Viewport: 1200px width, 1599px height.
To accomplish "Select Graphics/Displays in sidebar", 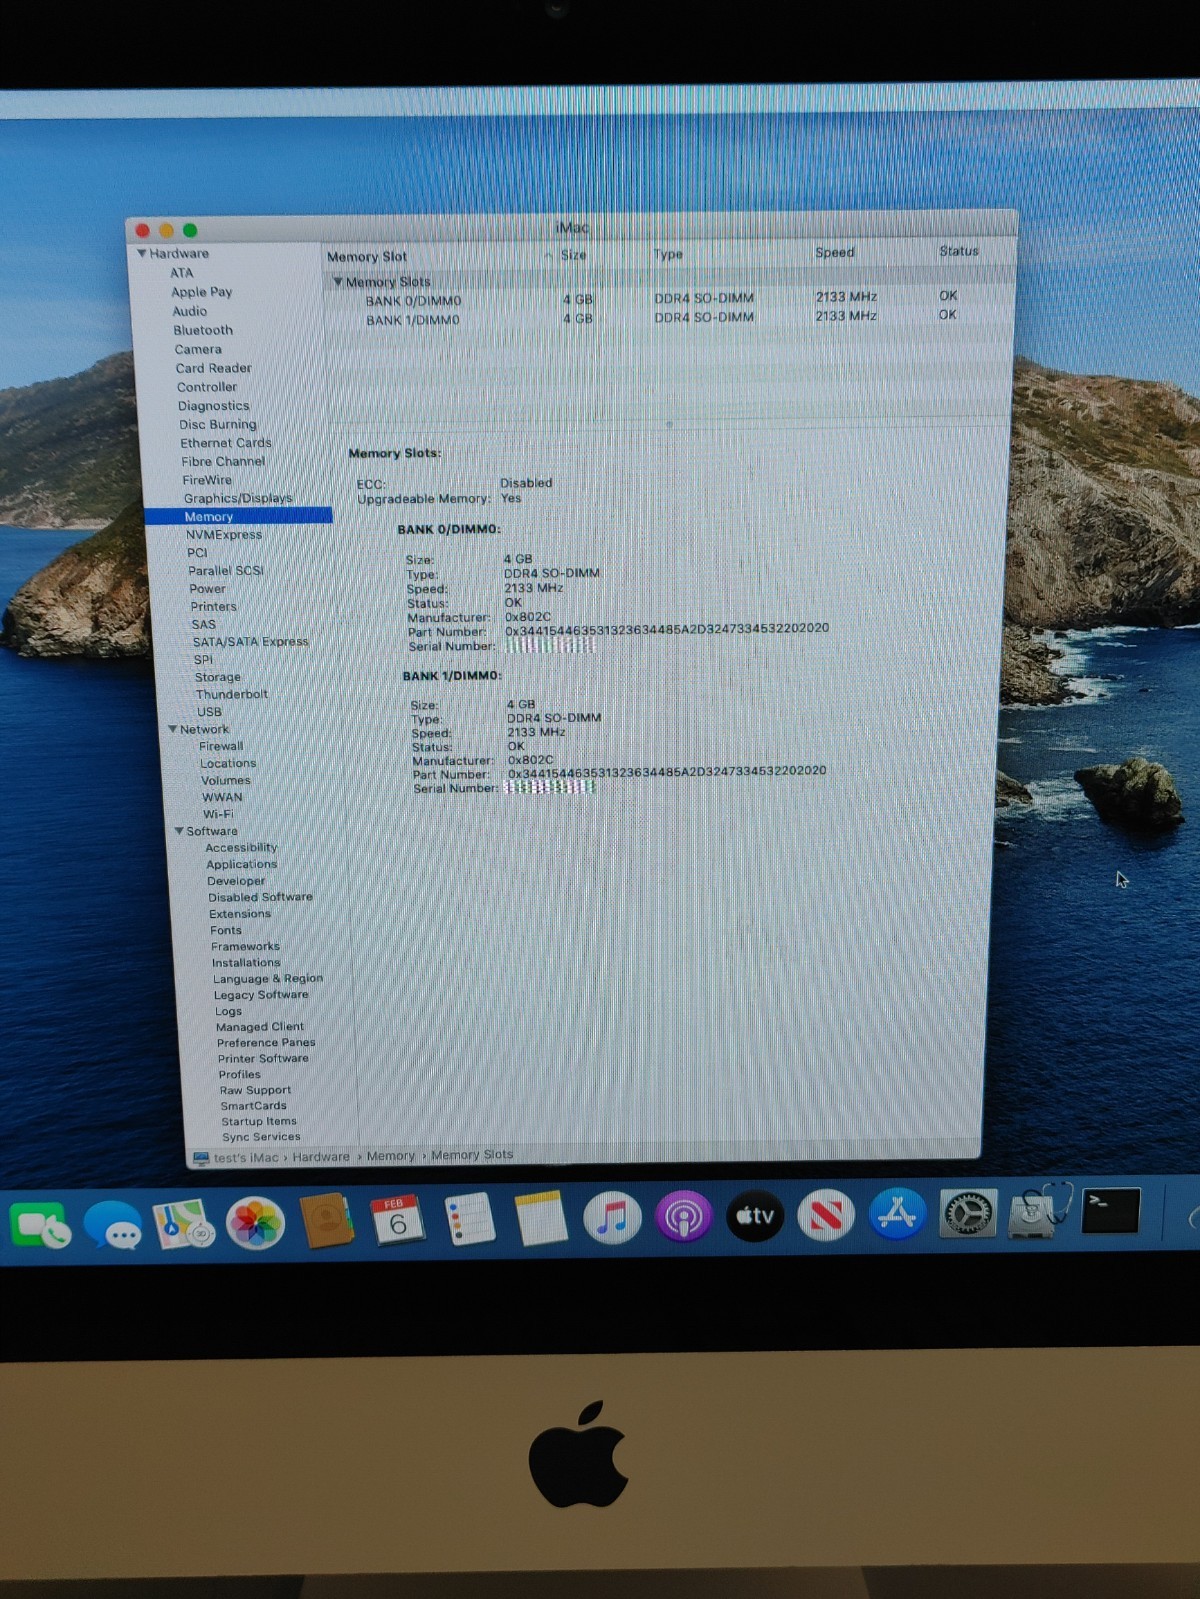I will pos(238,498).
